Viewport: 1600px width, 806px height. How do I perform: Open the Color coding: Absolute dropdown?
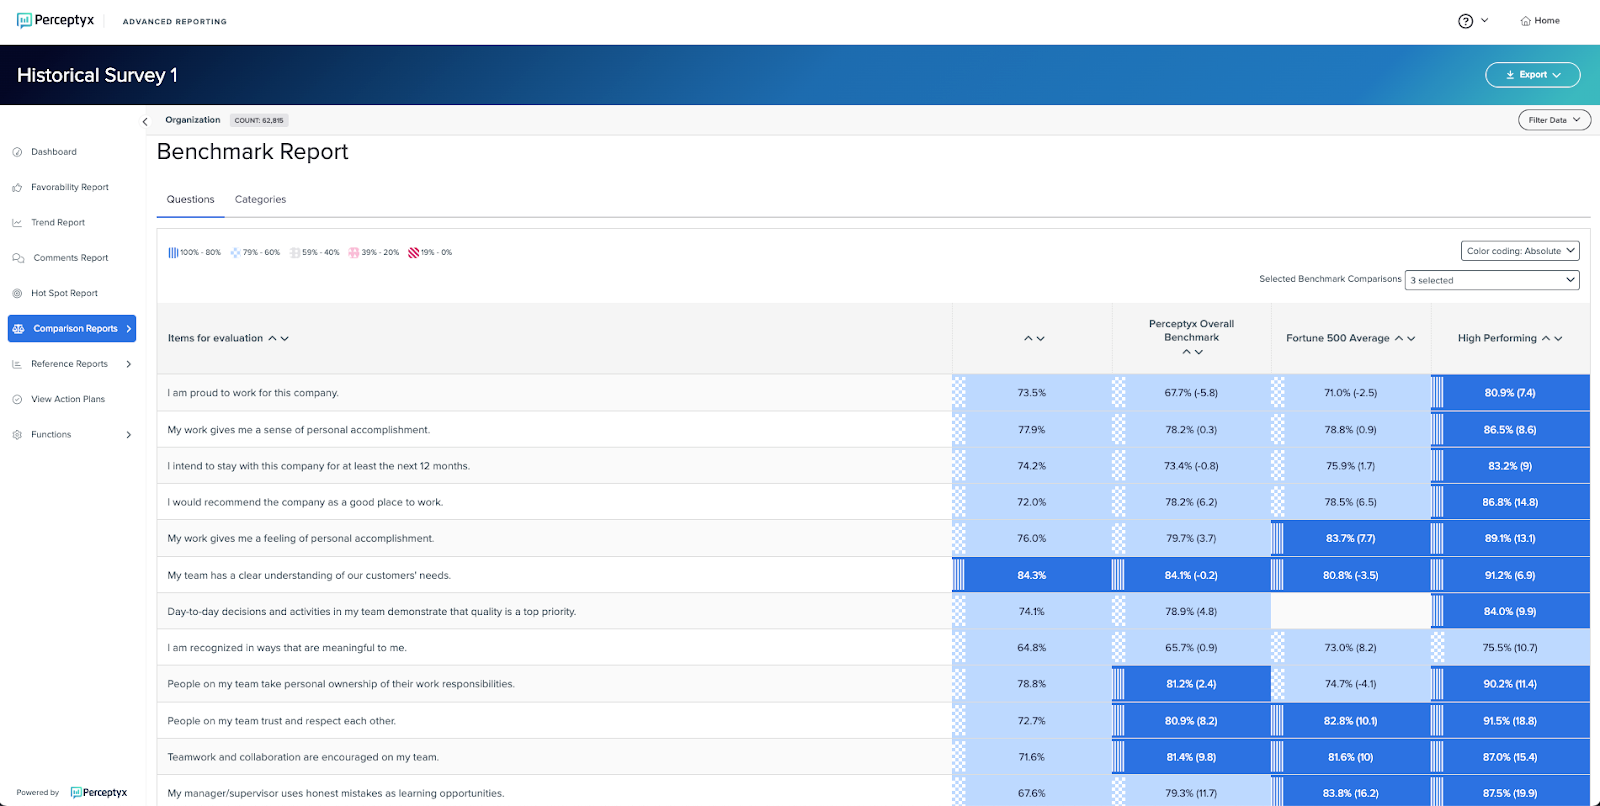1520,251
